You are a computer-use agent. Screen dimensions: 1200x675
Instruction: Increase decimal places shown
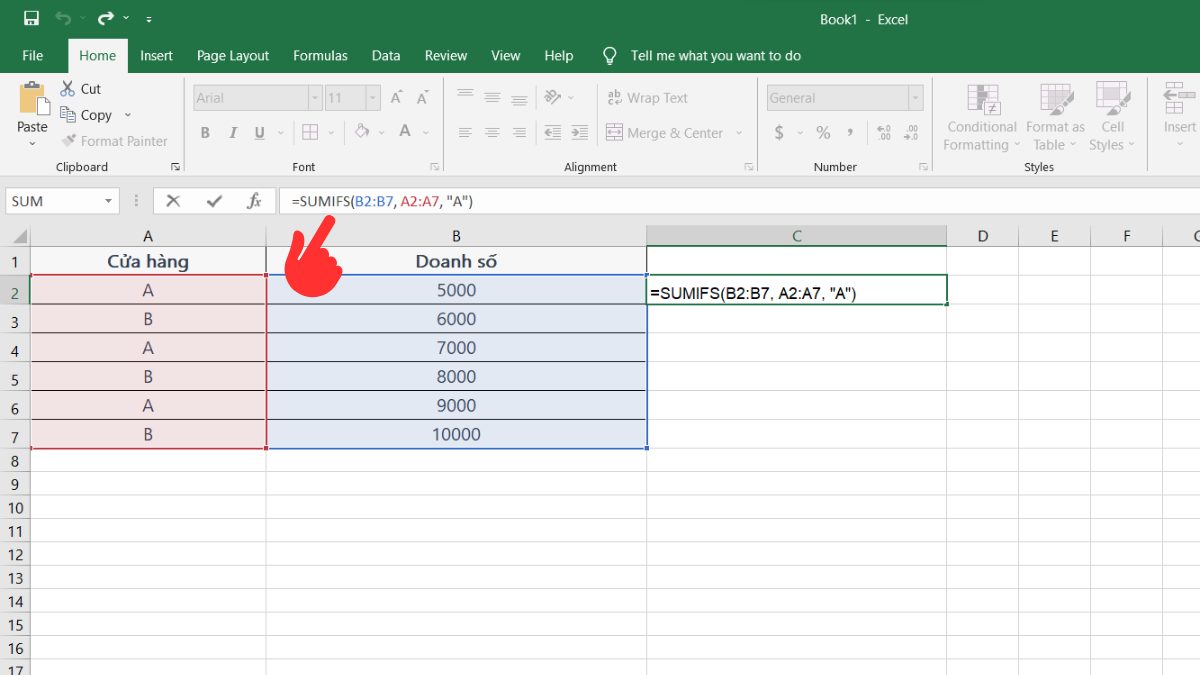(x=884, y=130)
